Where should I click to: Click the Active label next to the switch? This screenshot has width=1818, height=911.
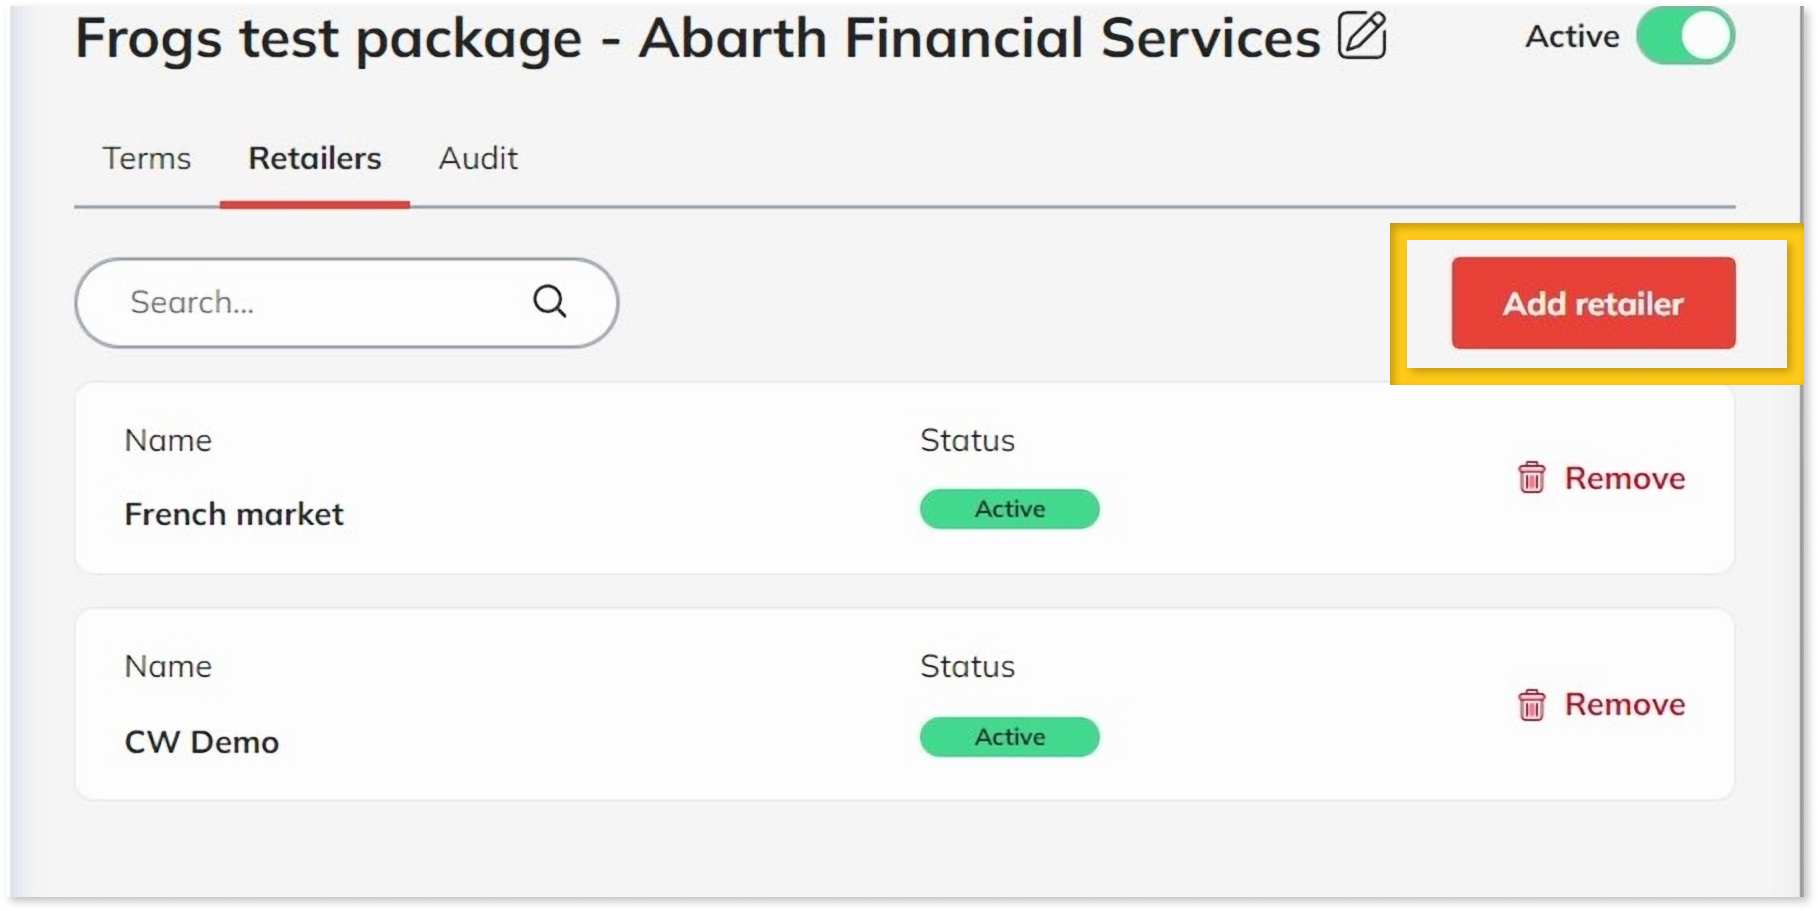click(x=1572, y=37)
